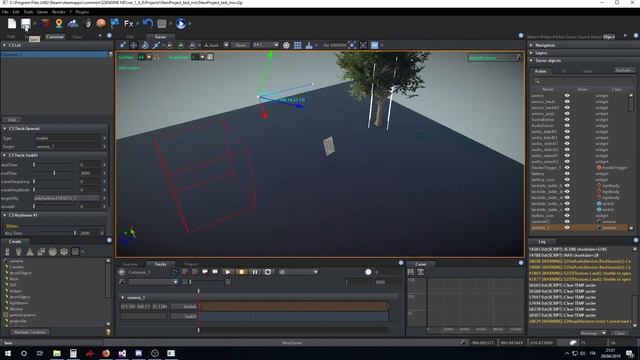Stop the cutscene playback
Screen dimensions: 640x360
tap(241, 272)
